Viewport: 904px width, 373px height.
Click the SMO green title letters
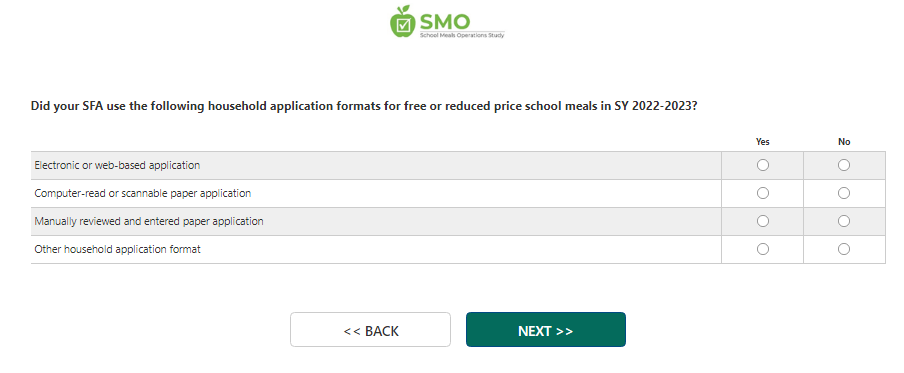(x=445, y=22)
